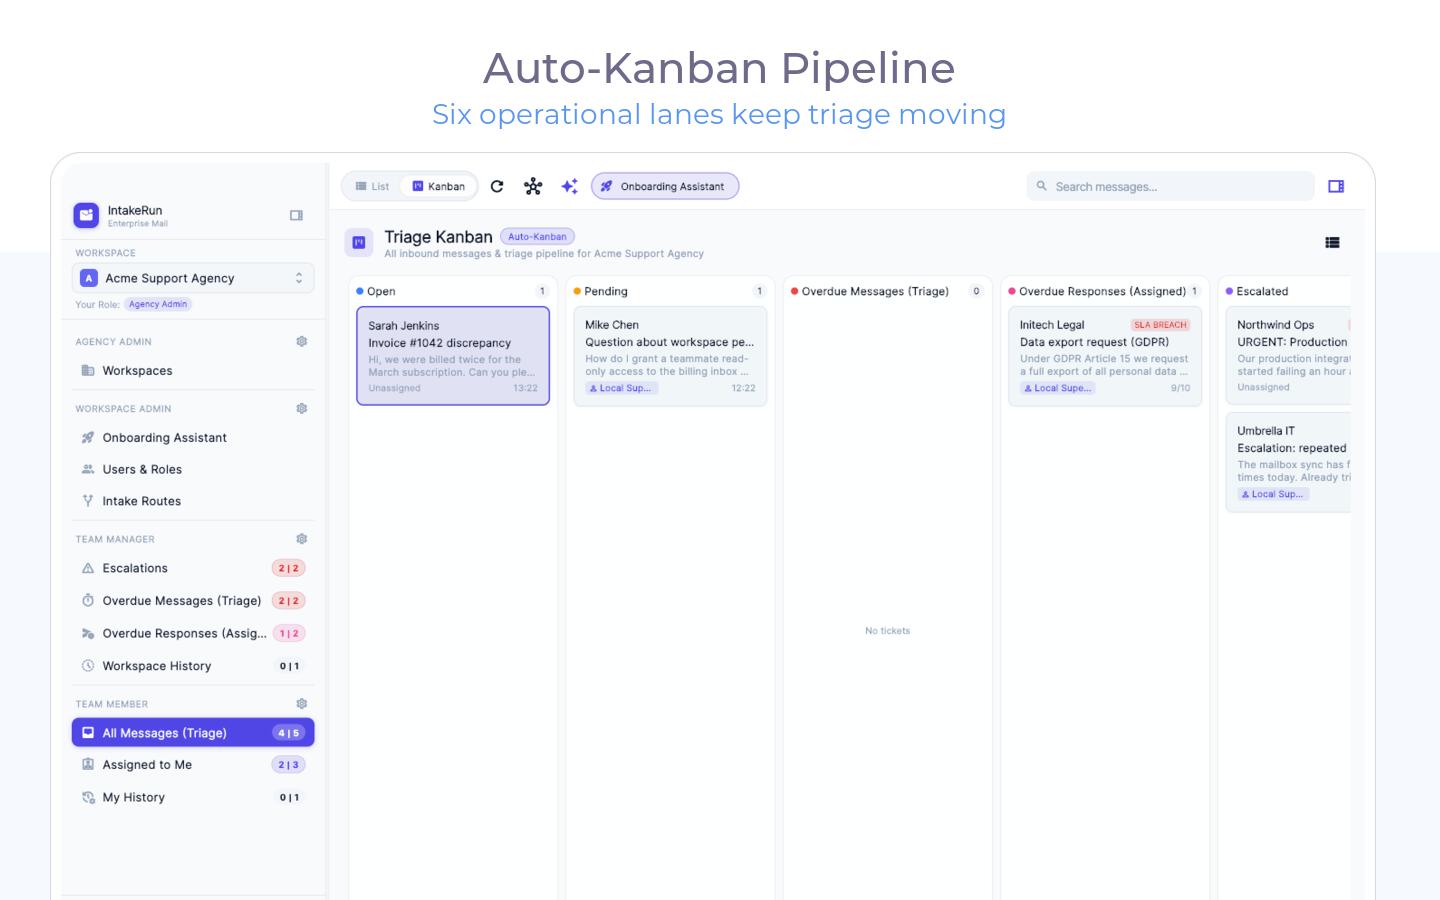Open Workspaces in the sidebar
Screen dimensions: 1440x900
(x=193, y=371)
